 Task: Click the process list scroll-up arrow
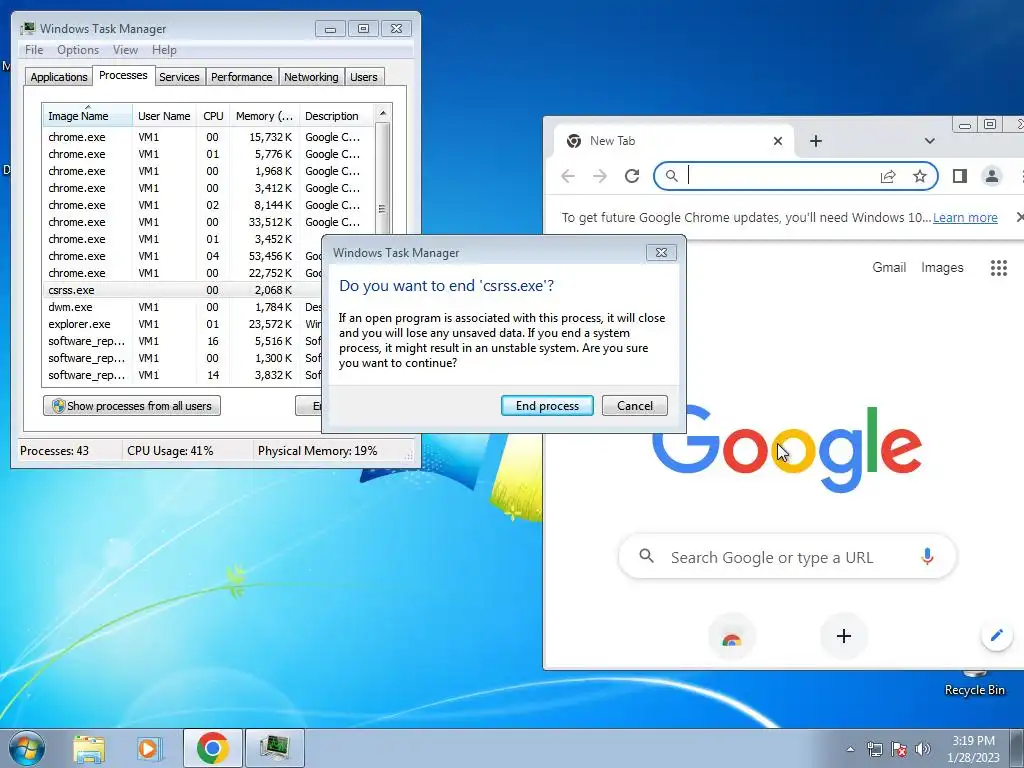click(383, 113)
